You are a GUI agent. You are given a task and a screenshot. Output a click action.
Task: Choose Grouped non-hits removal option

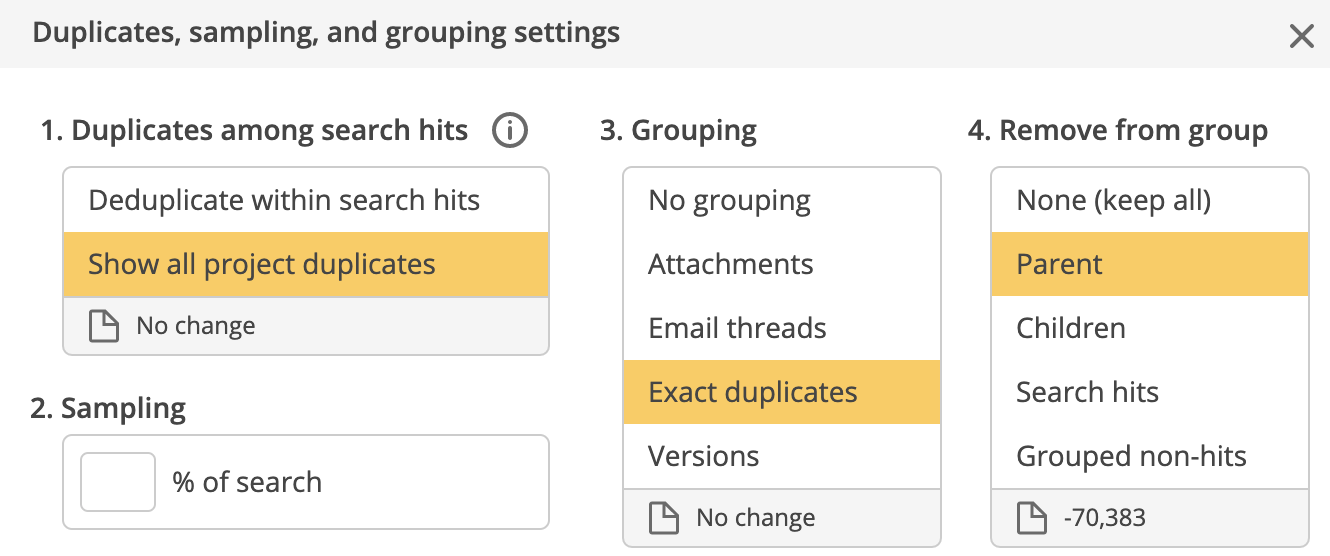[x=1150, y=456]
